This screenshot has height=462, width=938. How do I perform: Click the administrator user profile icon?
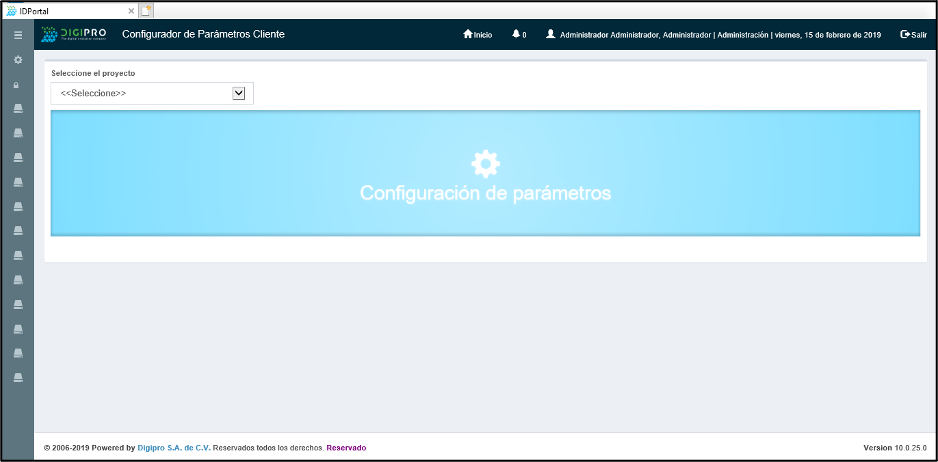pyautogui.click(x=550, y=34)
